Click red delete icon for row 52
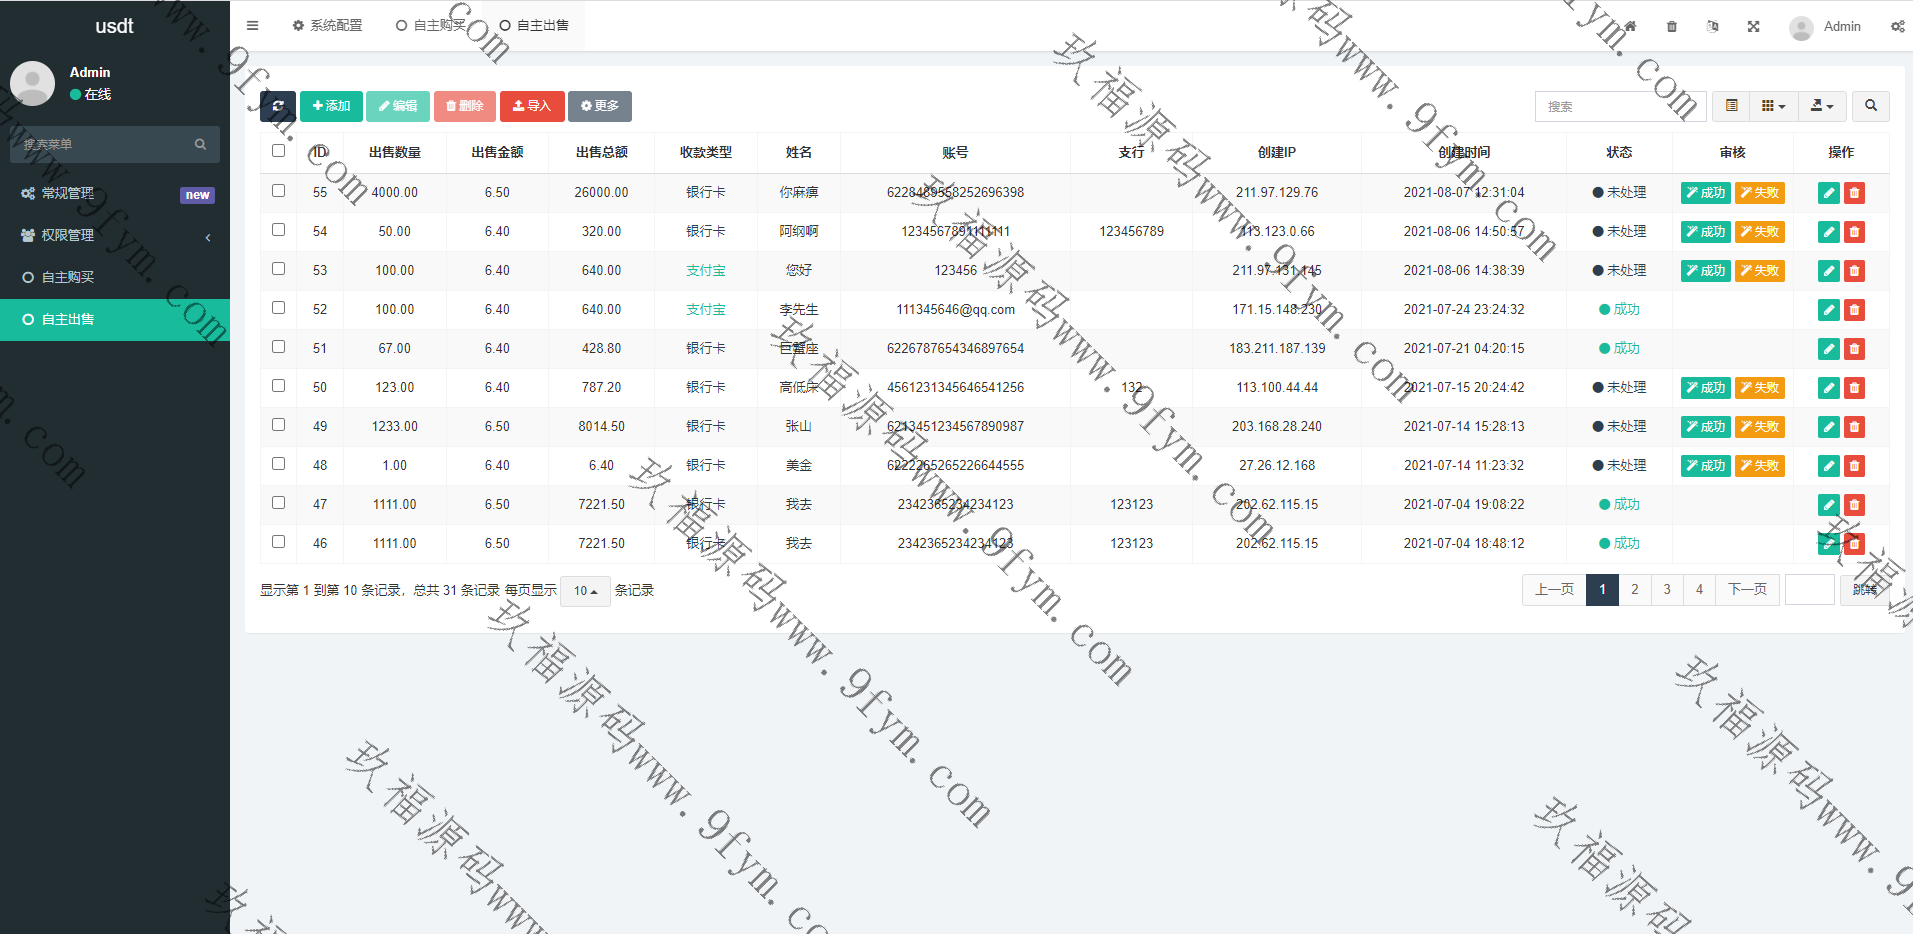 1854,310
